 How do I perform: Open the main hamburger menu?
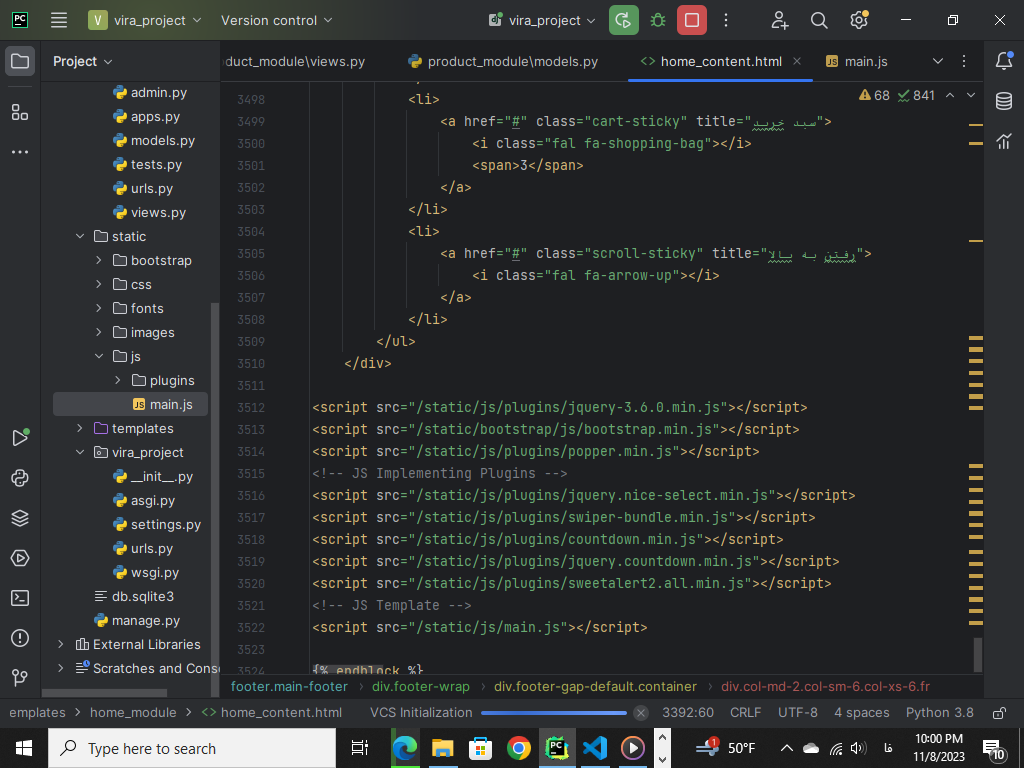tap(59, 20)
